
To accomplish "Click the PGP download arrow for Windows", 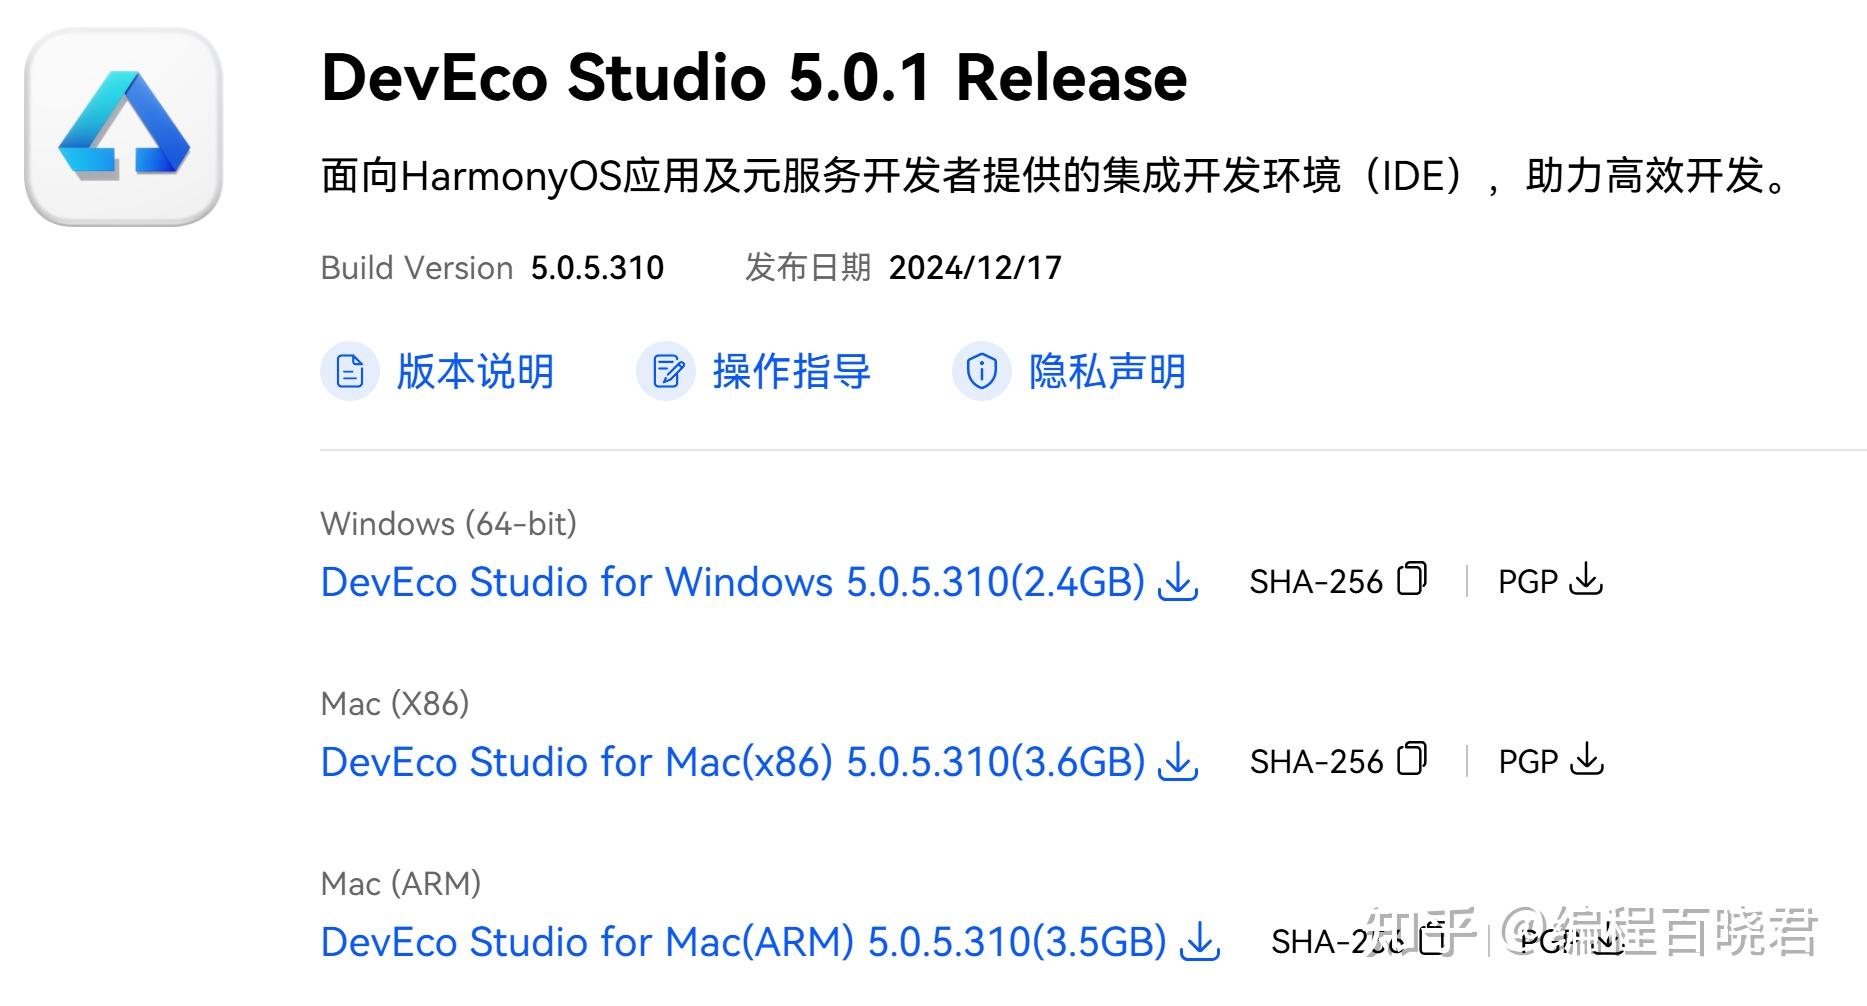I will 1586,579.
